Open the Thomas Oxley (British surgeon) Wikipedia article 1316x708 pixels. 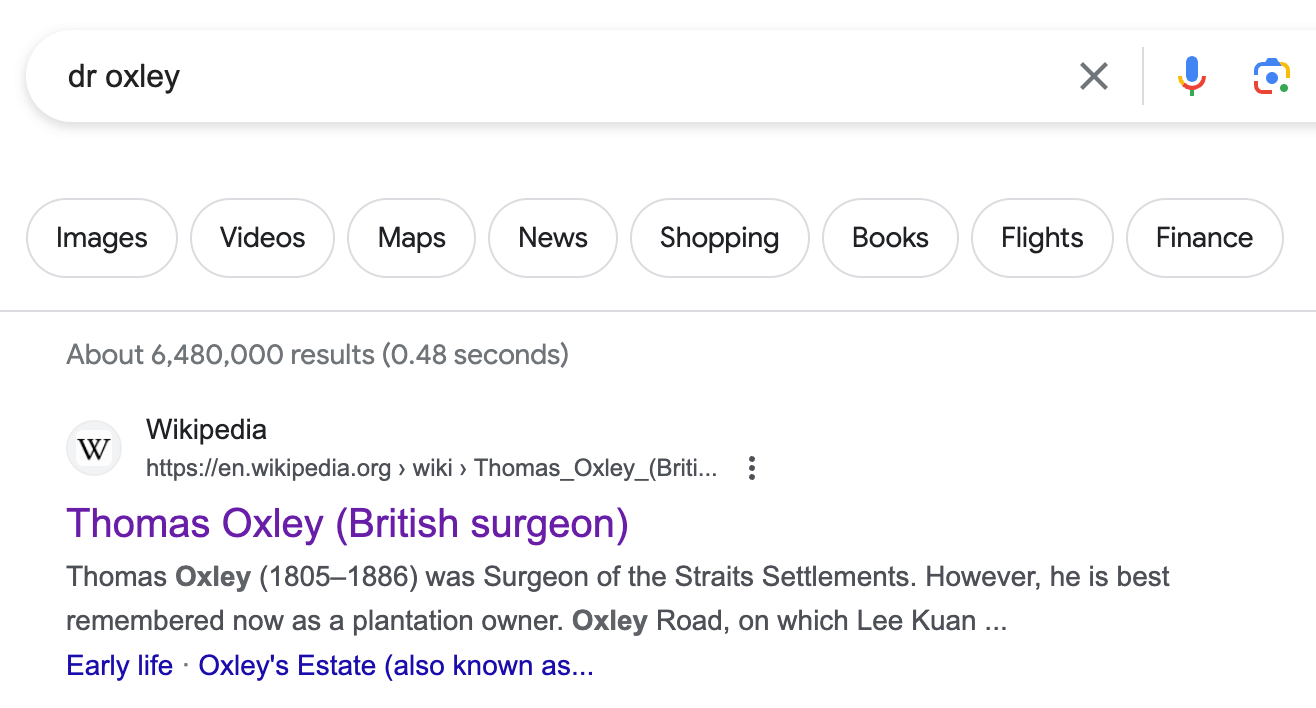[346, 523]
